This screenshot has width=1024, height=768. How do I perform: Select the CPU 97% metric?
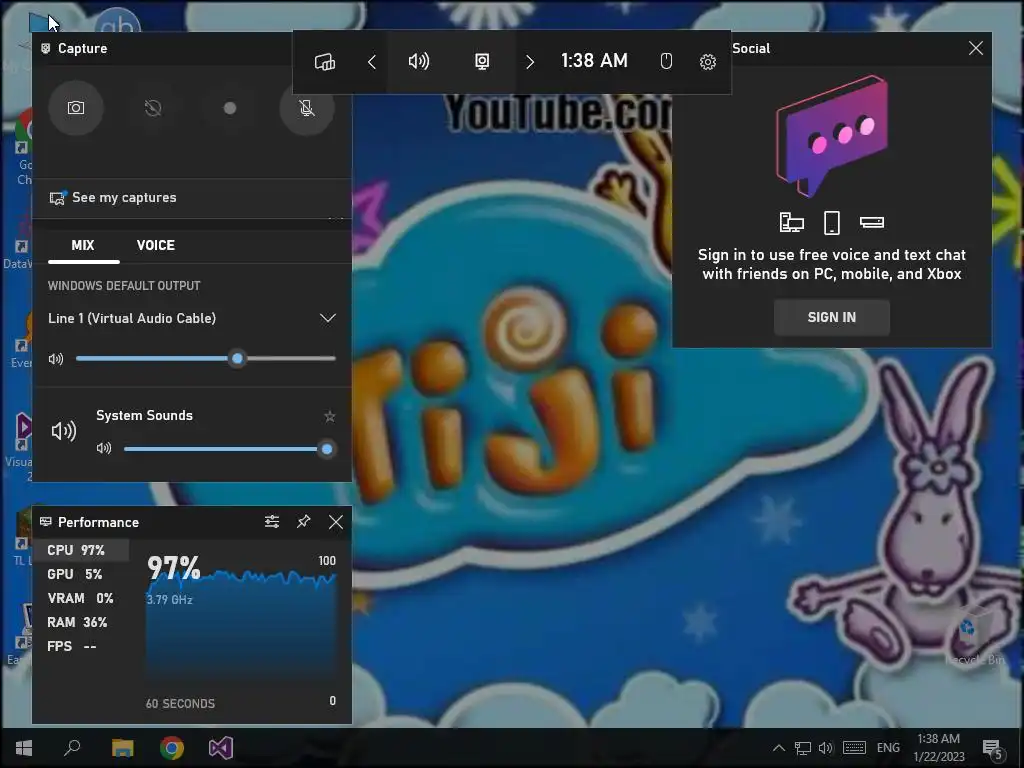tap(80, 551)
